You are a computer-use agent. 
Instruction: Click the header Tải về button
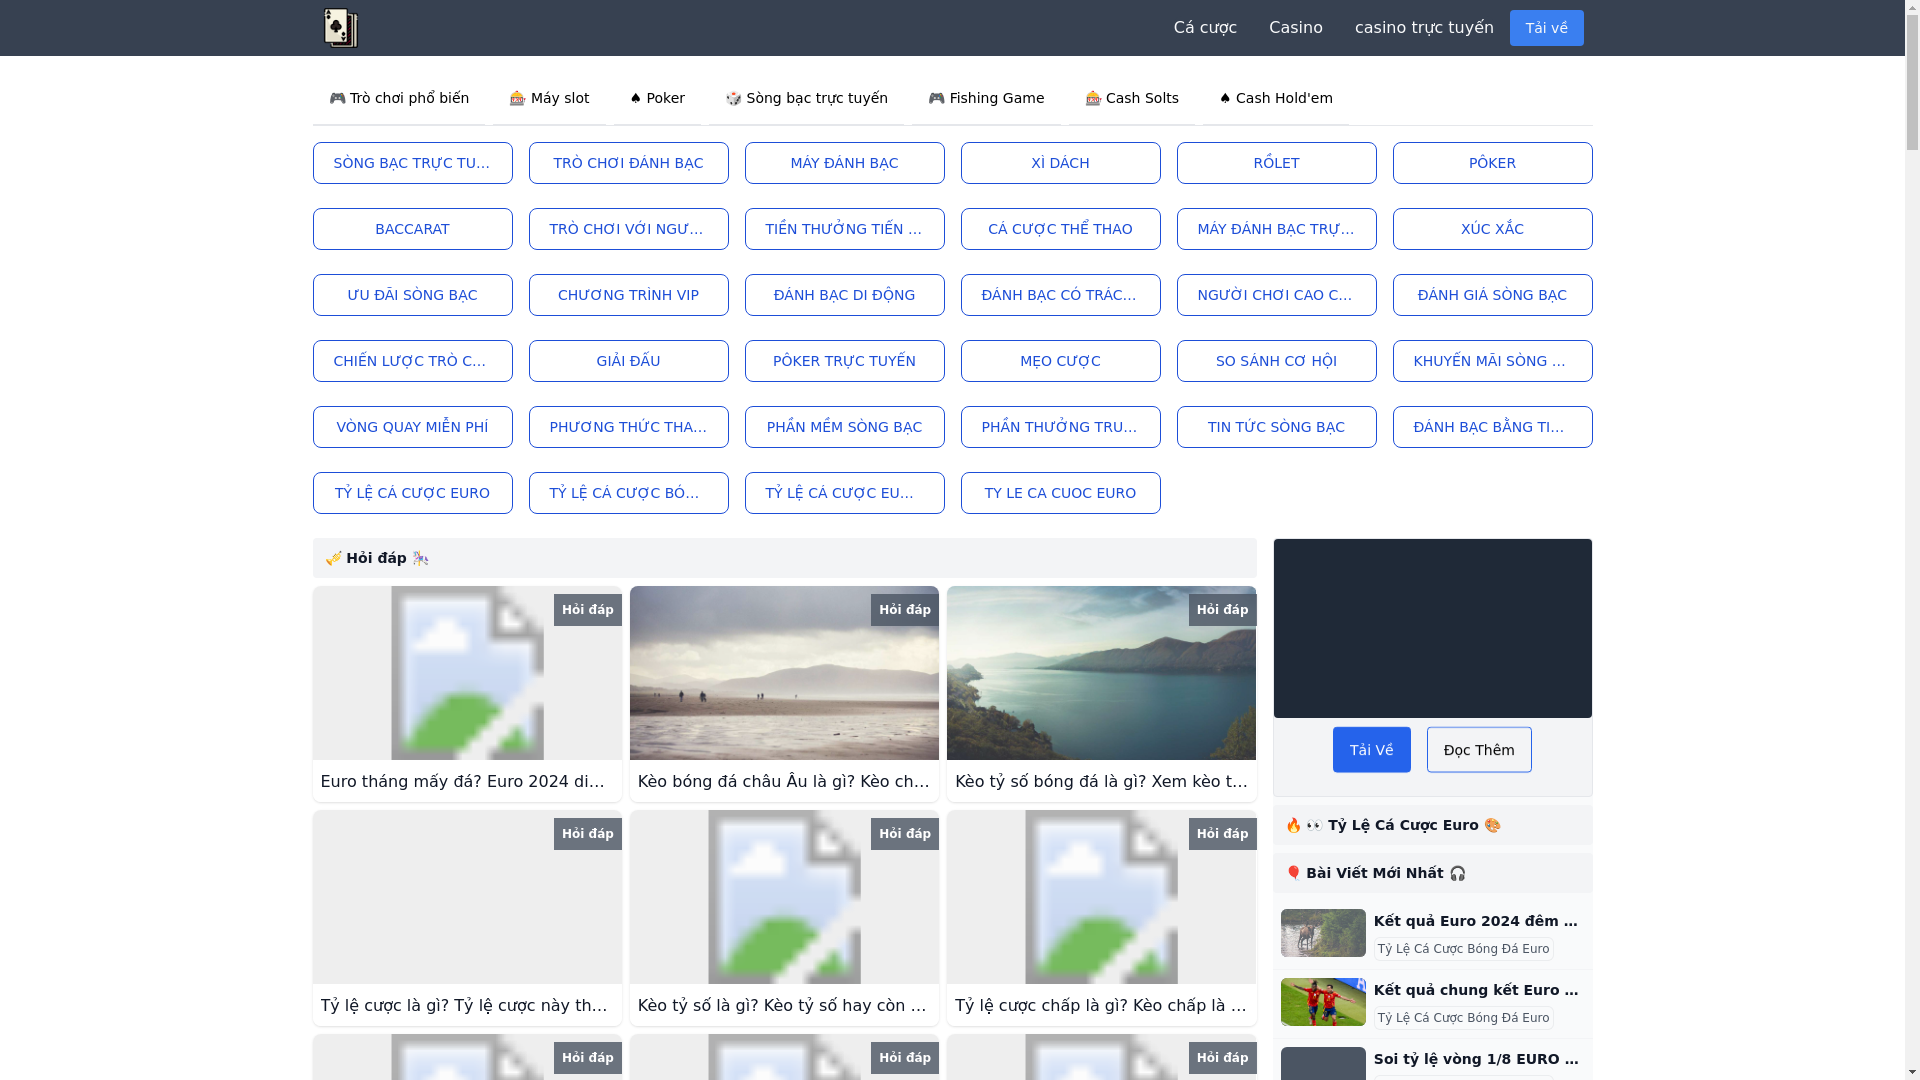(x=1547, y=28)
